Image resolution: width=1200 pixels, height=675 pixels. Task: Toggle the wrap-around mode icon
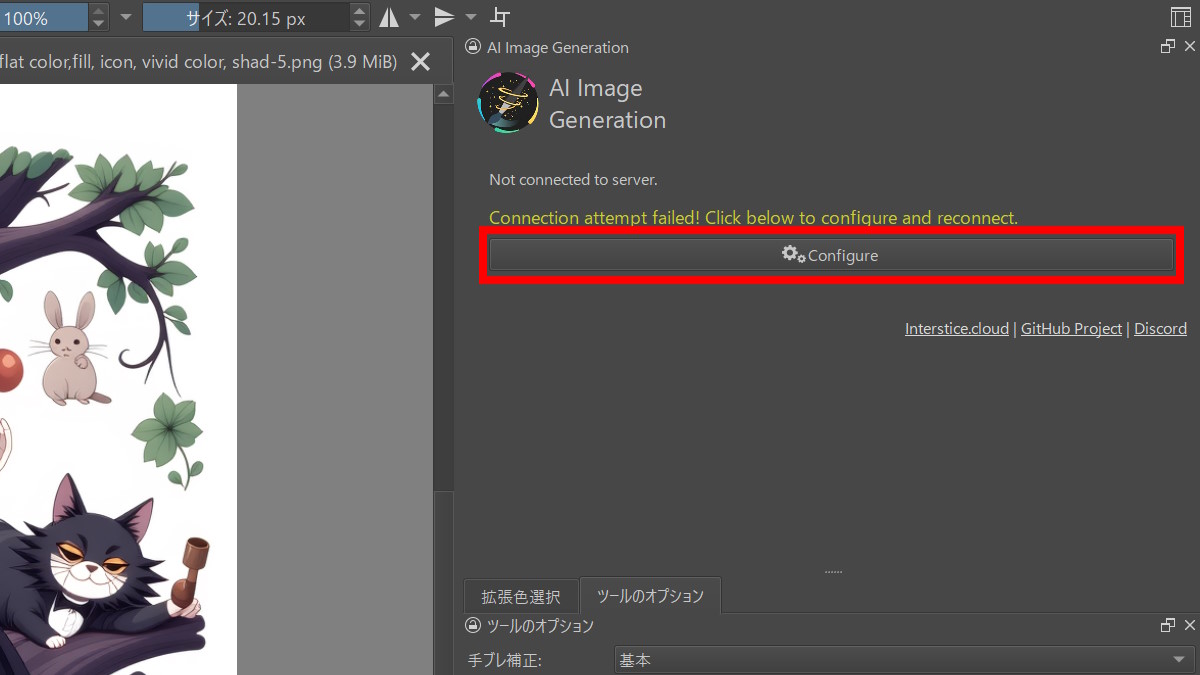[x=501, y=17]
